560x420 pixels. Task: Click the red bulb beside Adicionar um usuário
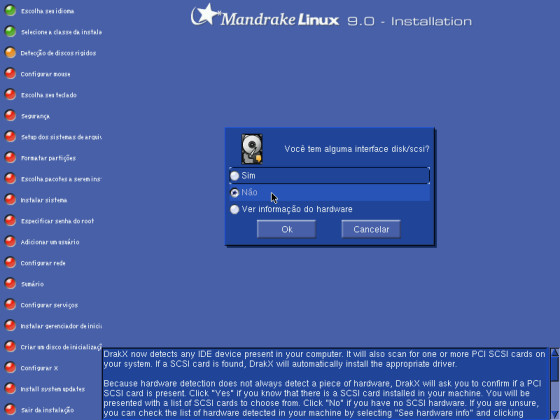point(10,242)
